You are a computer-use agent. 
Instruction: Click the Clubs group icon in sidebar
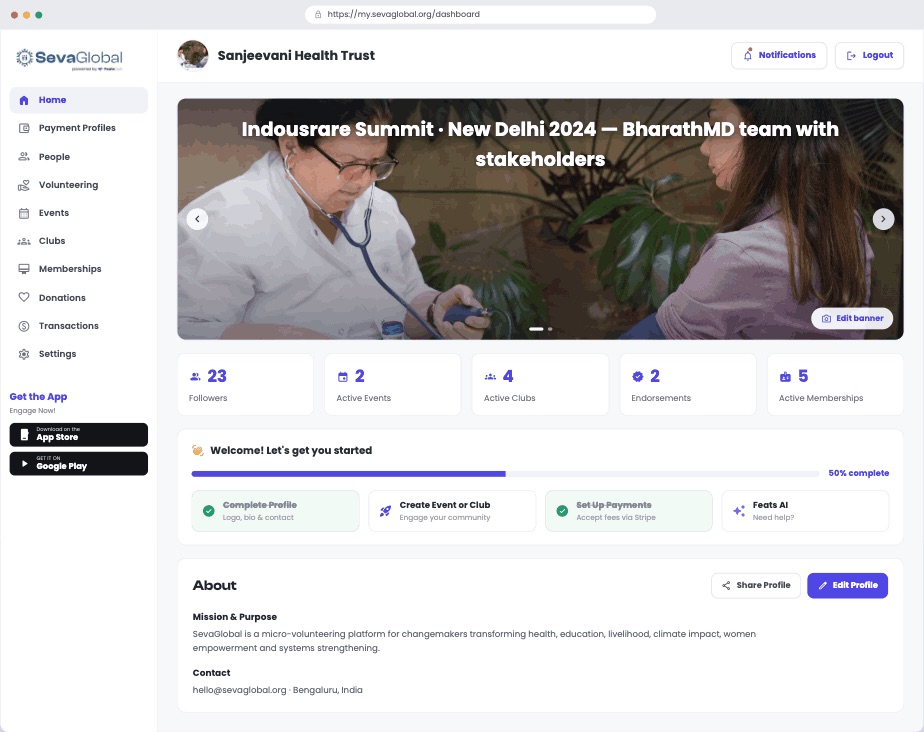click(x=24, y=241)
